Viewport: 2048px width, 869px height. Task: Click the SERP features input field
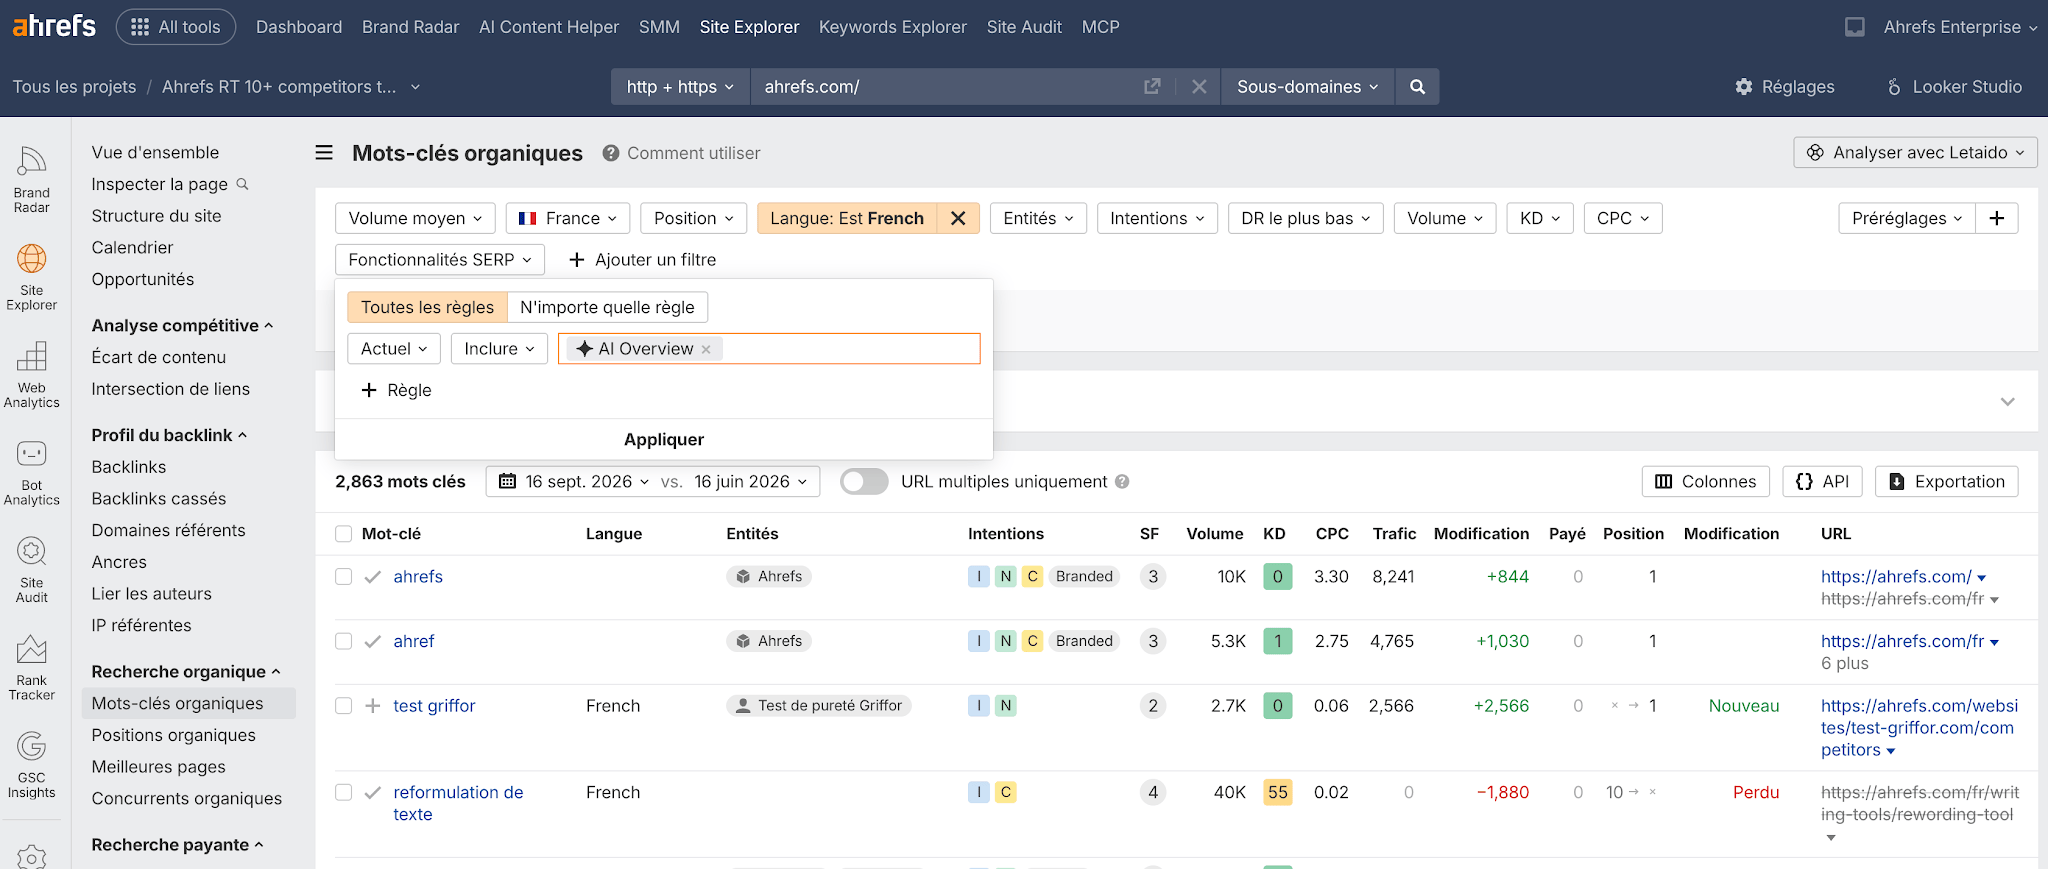769,349
